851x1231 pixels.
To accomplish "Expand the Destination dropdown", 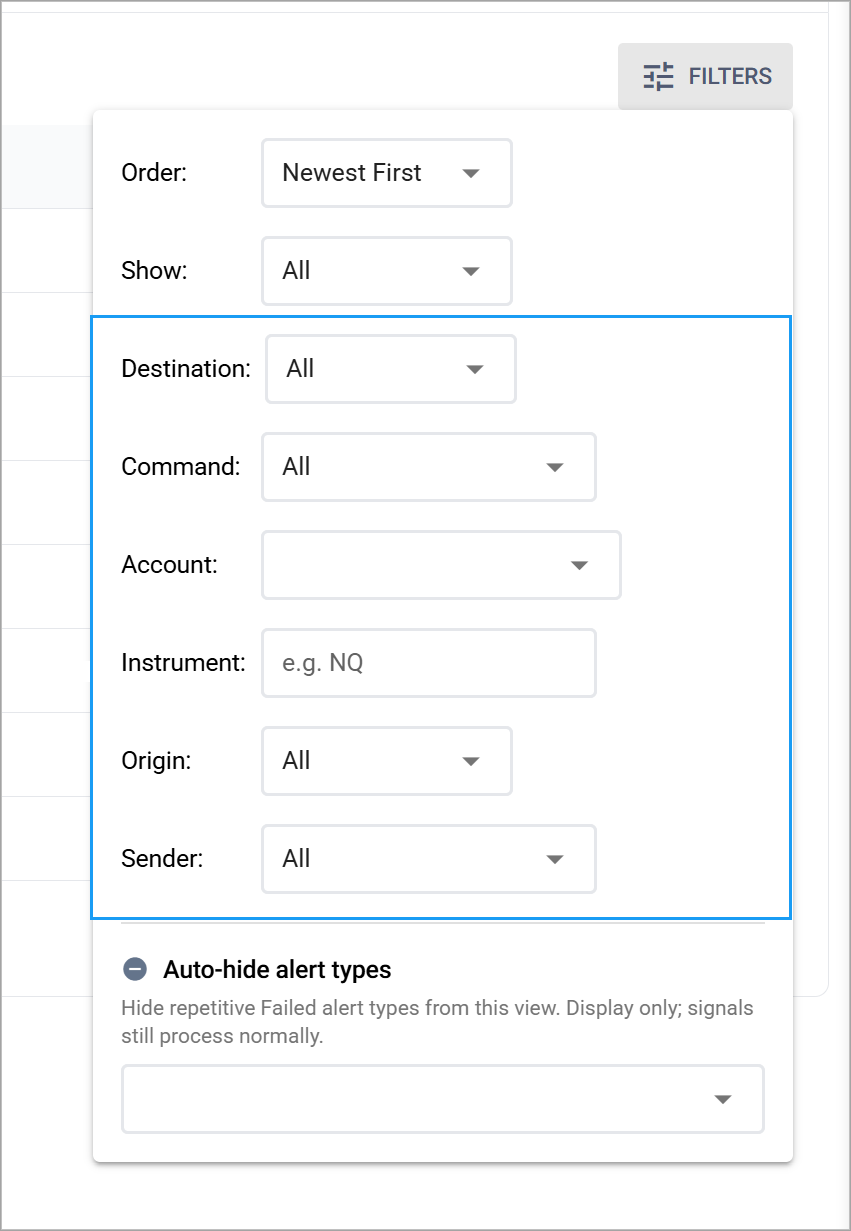I will pyautogui.click(x=391, y=369).
